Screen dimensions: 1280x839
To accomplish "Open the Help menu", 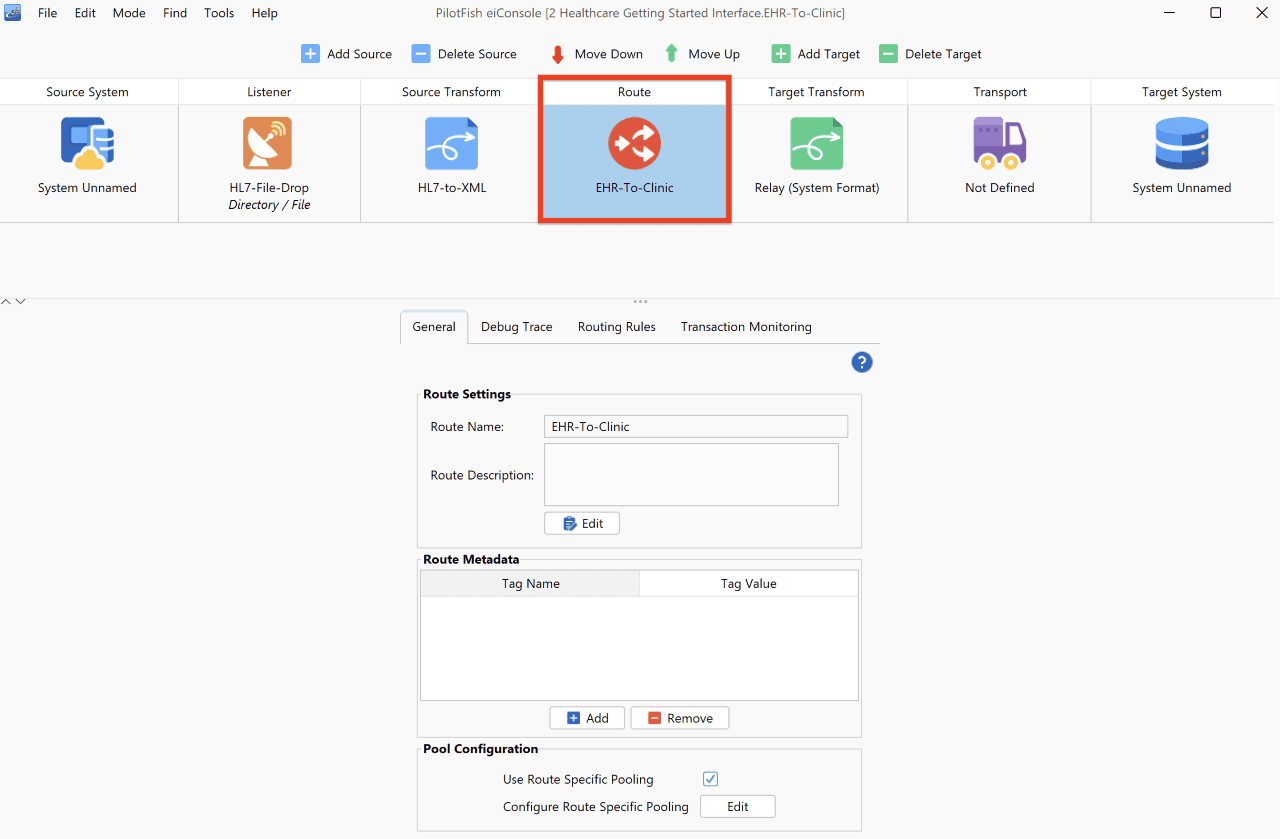I will point(265,13).
